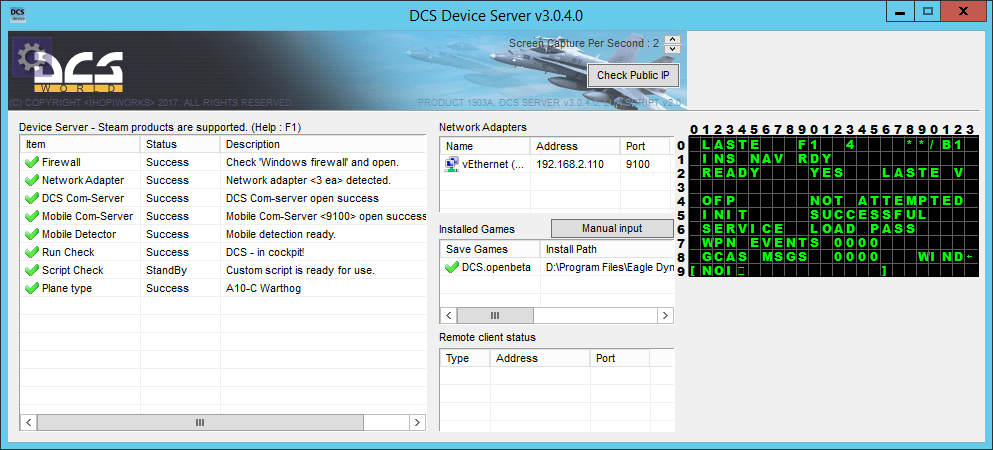Image resolution: width=993 pixels, height=450 pixels.
Task: Decrease Screen Capture Per Second value
Action: coord(674,49)
